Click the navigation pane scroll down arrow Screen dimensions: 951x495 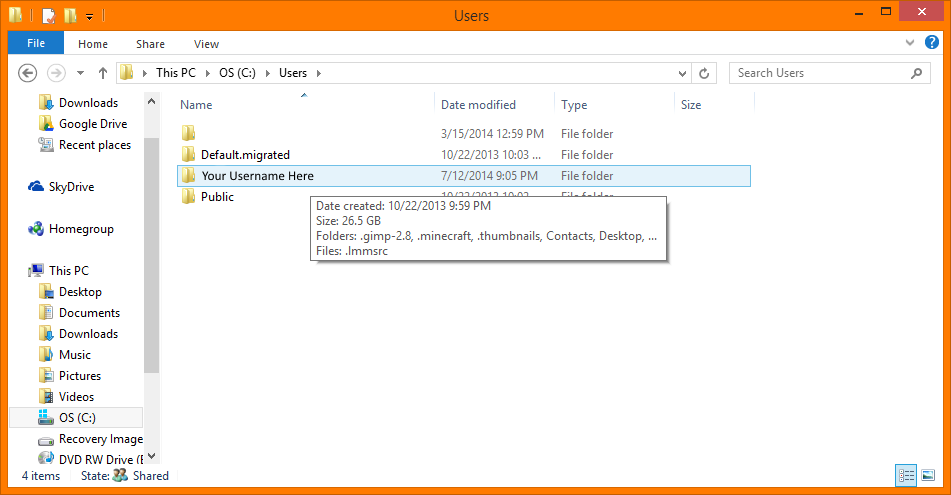152,456
